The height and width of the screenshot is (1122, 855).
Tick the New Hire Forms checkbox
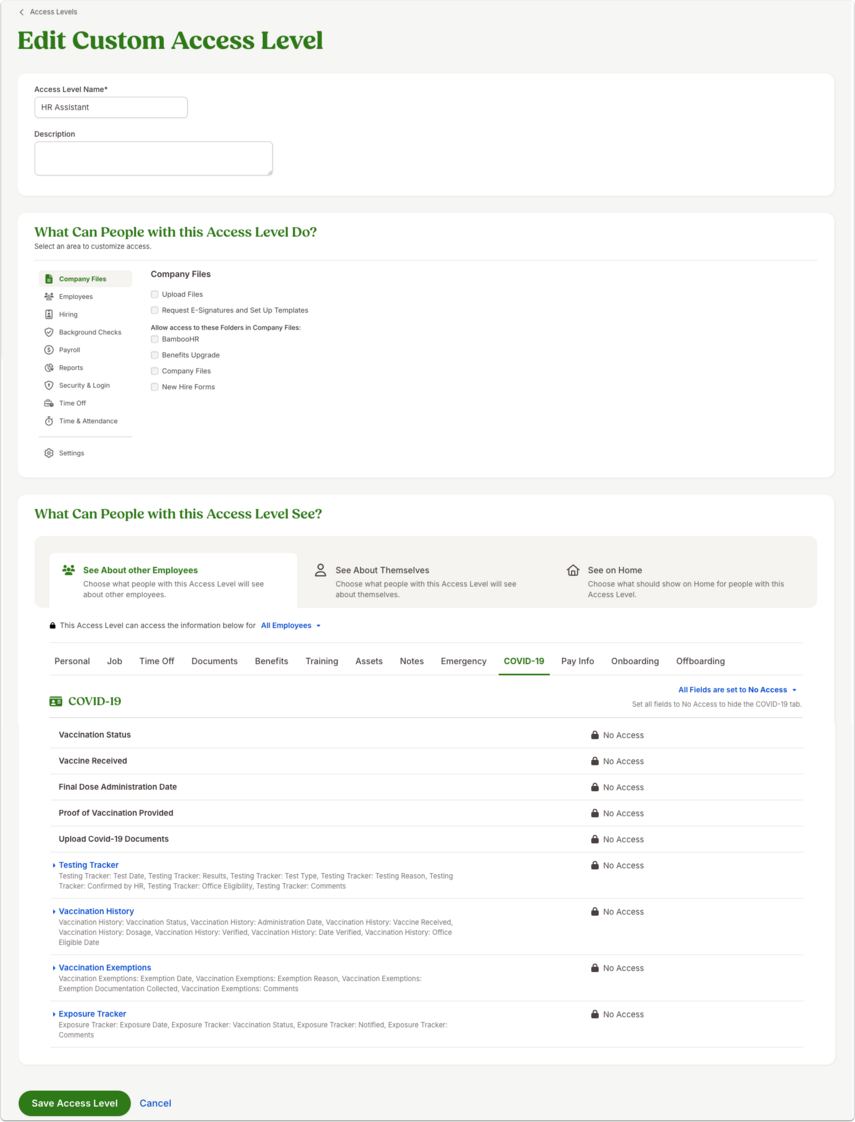[x=155, y=387]
